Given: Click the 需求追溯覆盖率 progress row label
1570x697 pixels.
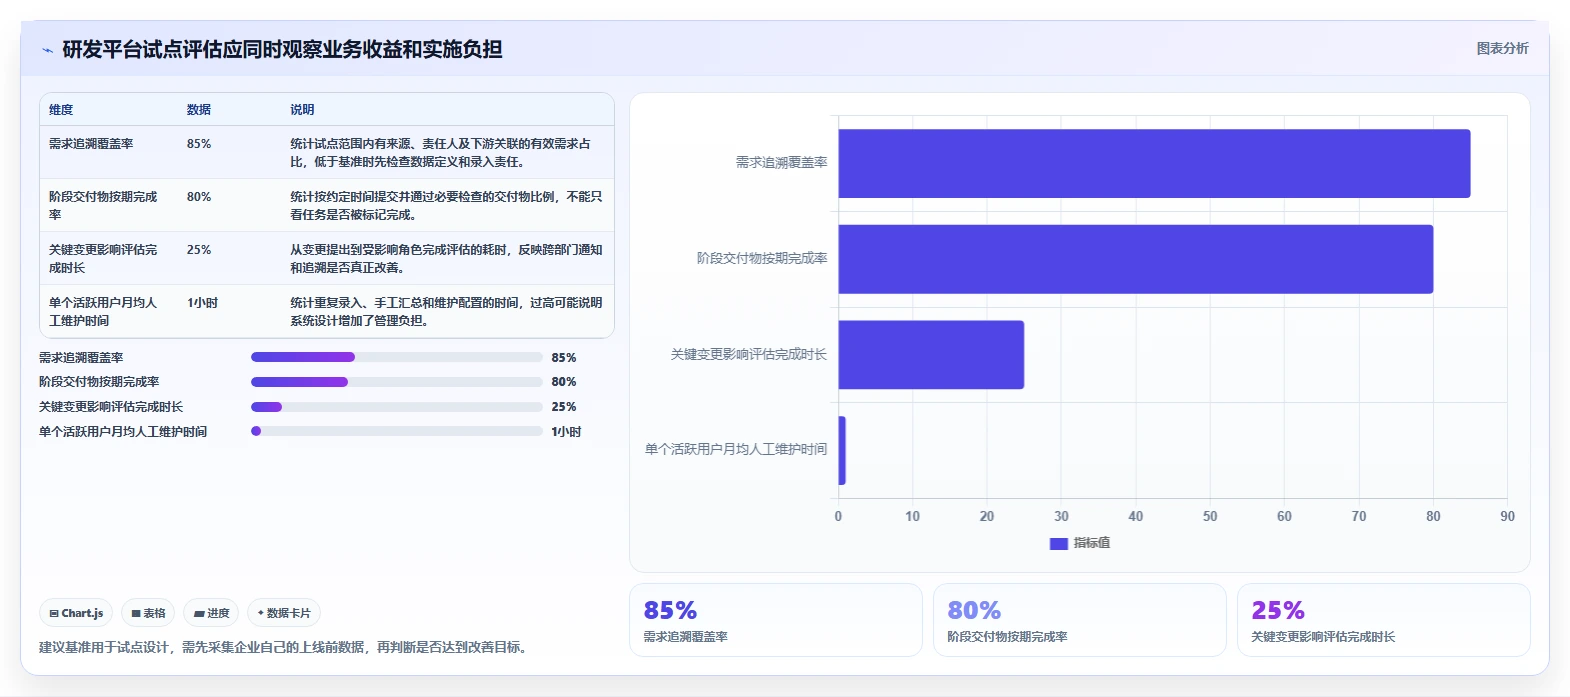Looking at the screenshot, I should point(81,358).
